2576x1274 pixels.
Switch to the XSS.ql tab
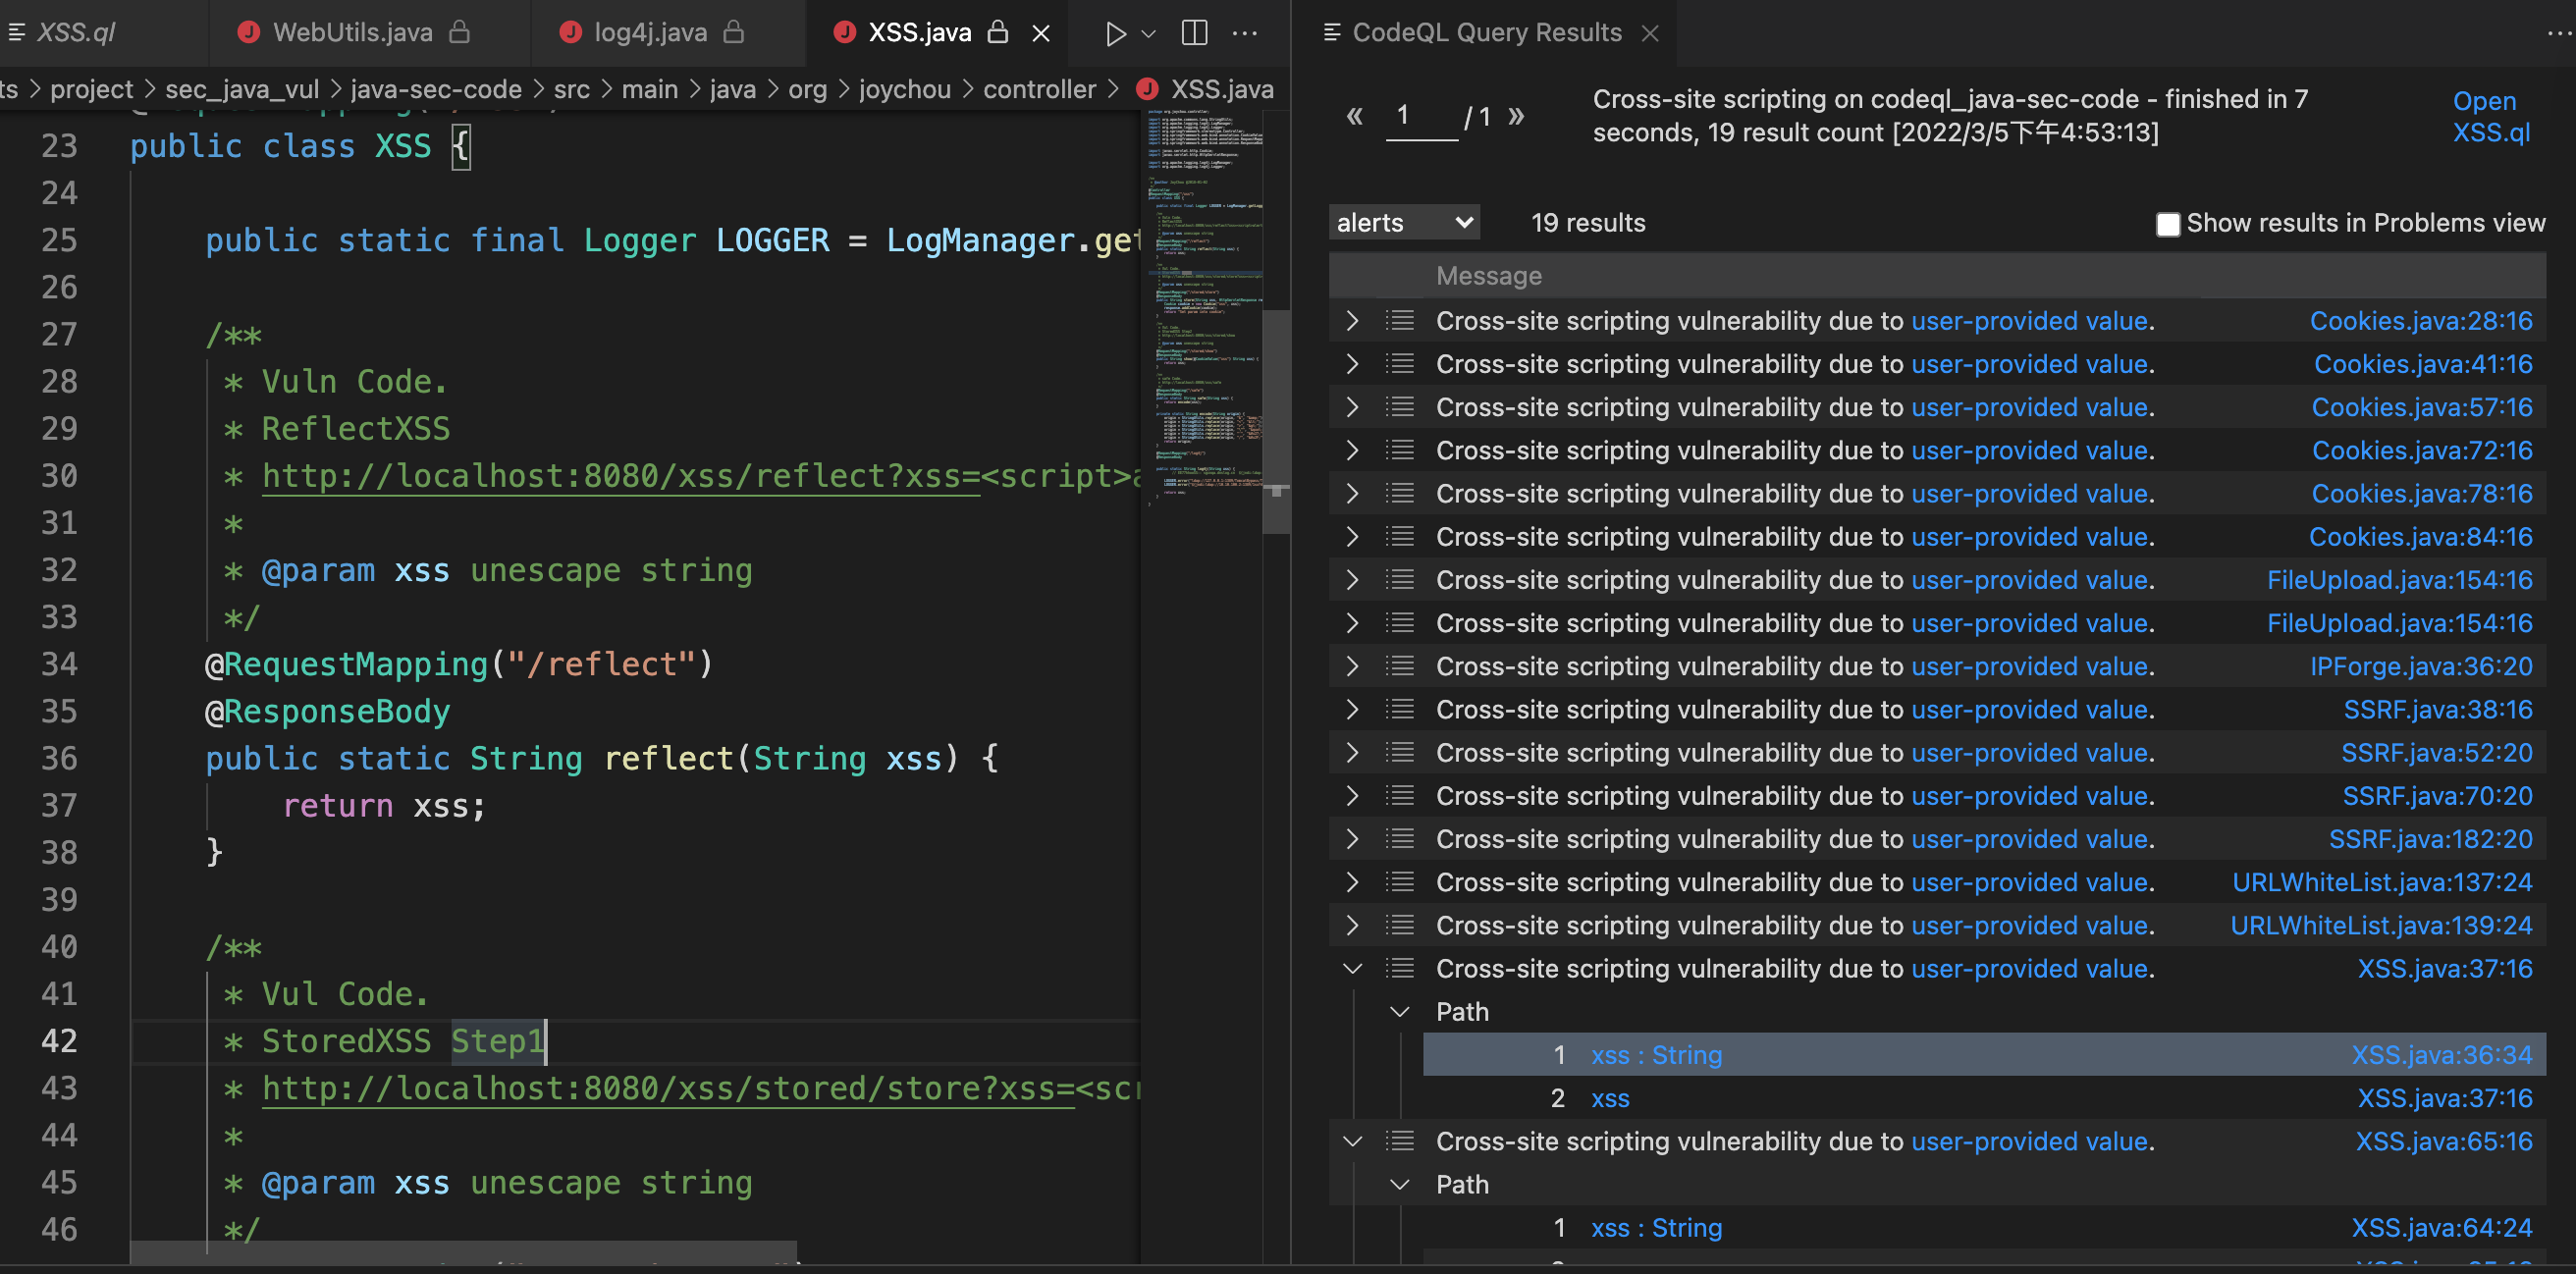pos(76,32)
